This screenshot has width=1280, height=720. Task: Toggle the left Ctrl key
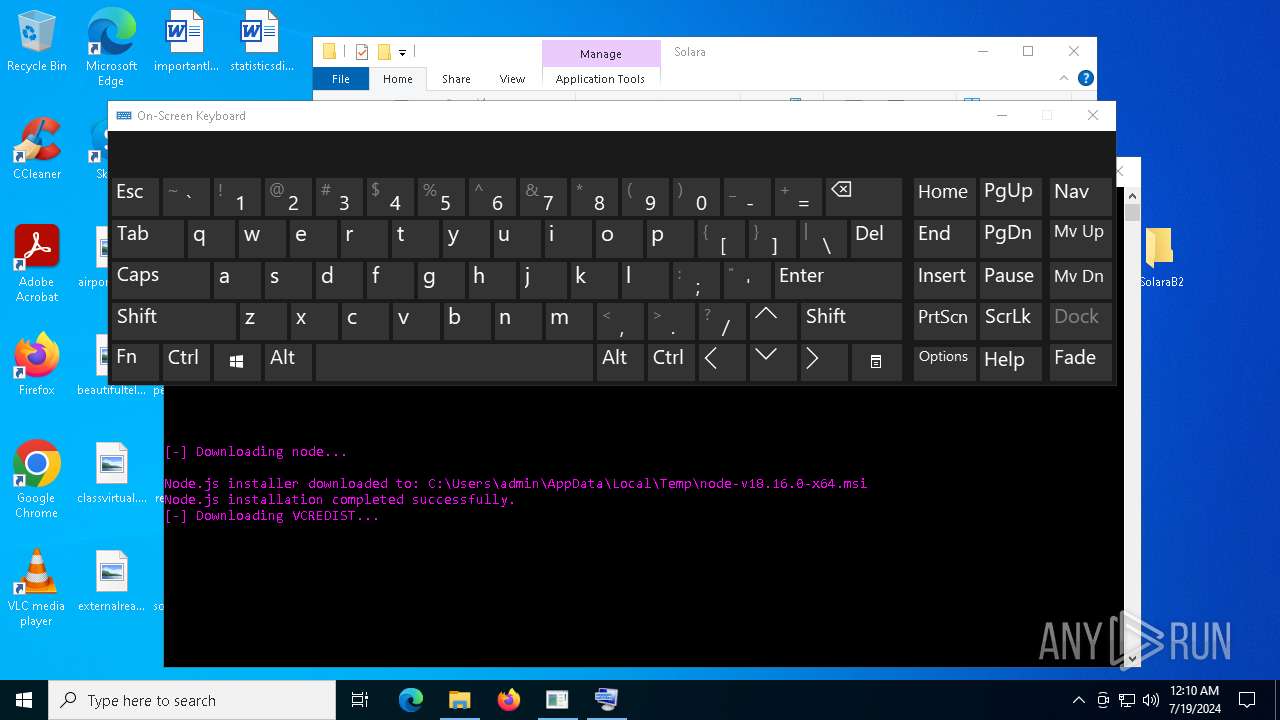pyautogui.click(x=186, y=362)
